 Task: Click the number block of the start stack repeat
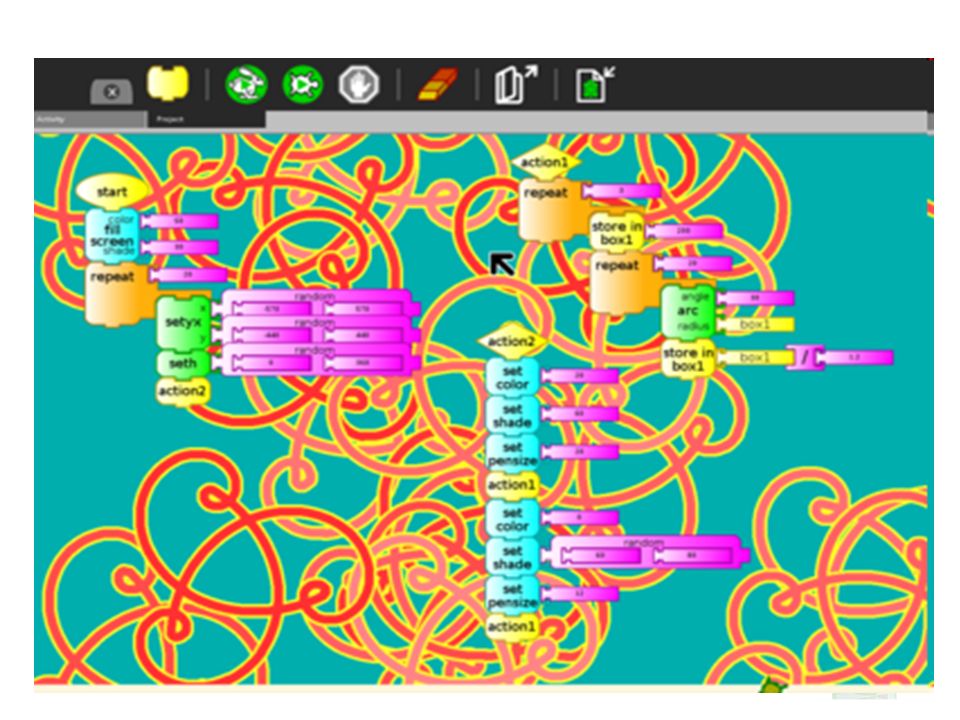(x=188, y=274)
